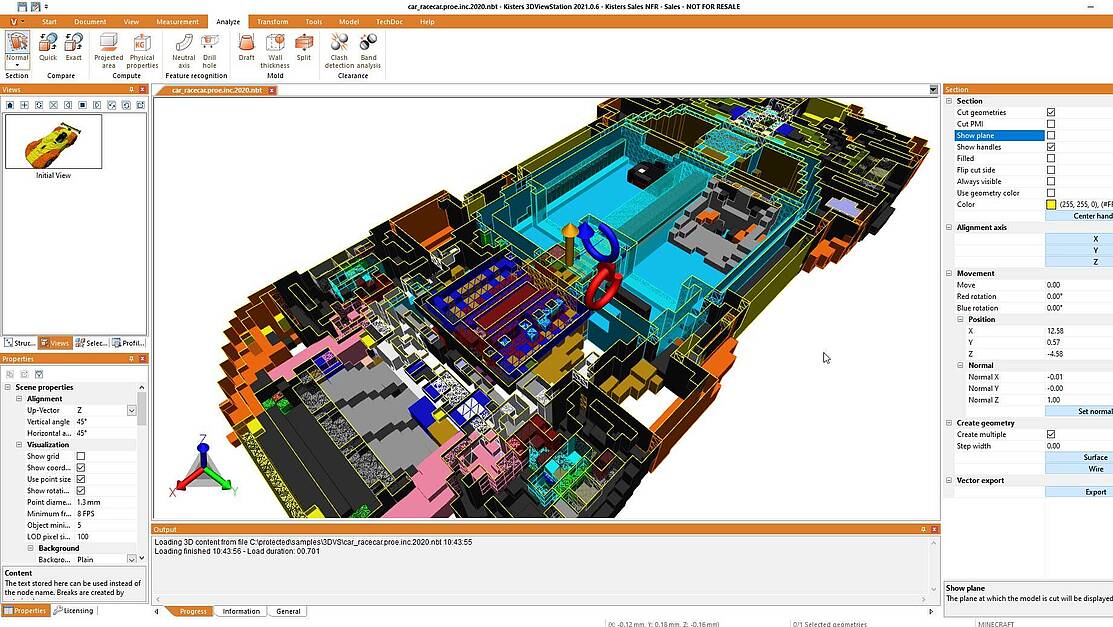Image resolution: width=1113 pixels, height=627 pixels.
Task: Pin the Output panel
Action: point(923,529)
